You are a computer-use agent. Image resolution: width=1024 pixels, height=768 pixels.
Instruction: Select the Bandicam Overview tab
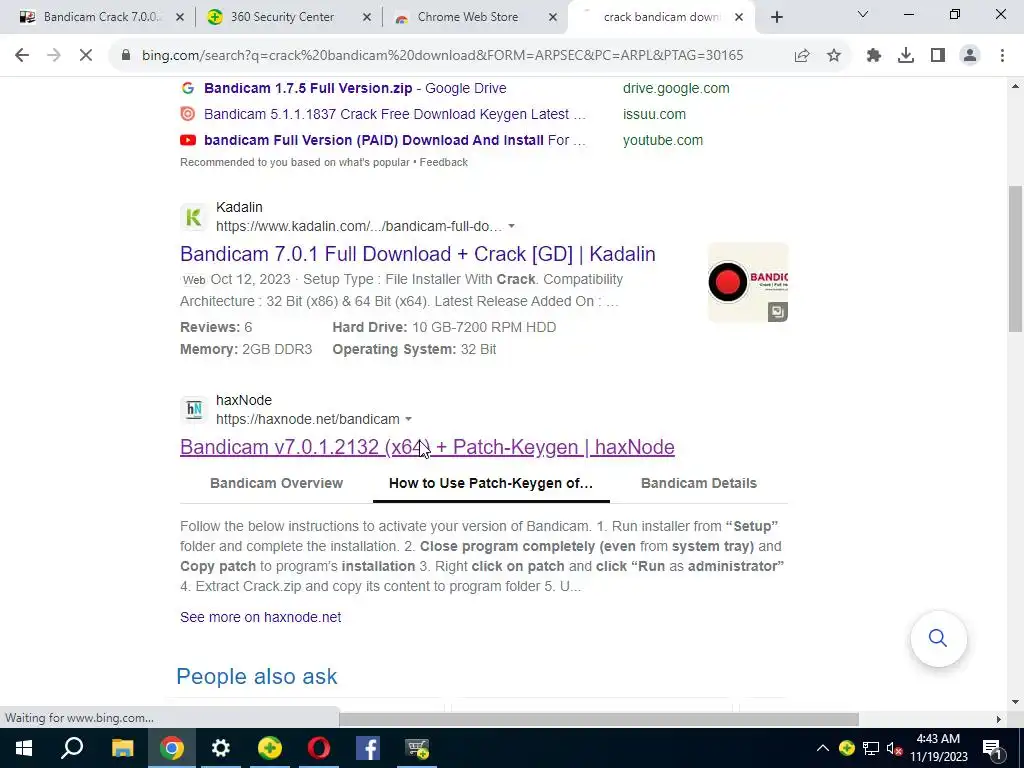coord(276,483)
